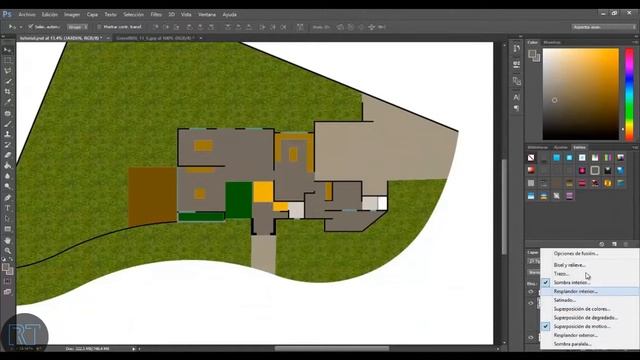Select the Paint Bucket tool

[7, 166]
